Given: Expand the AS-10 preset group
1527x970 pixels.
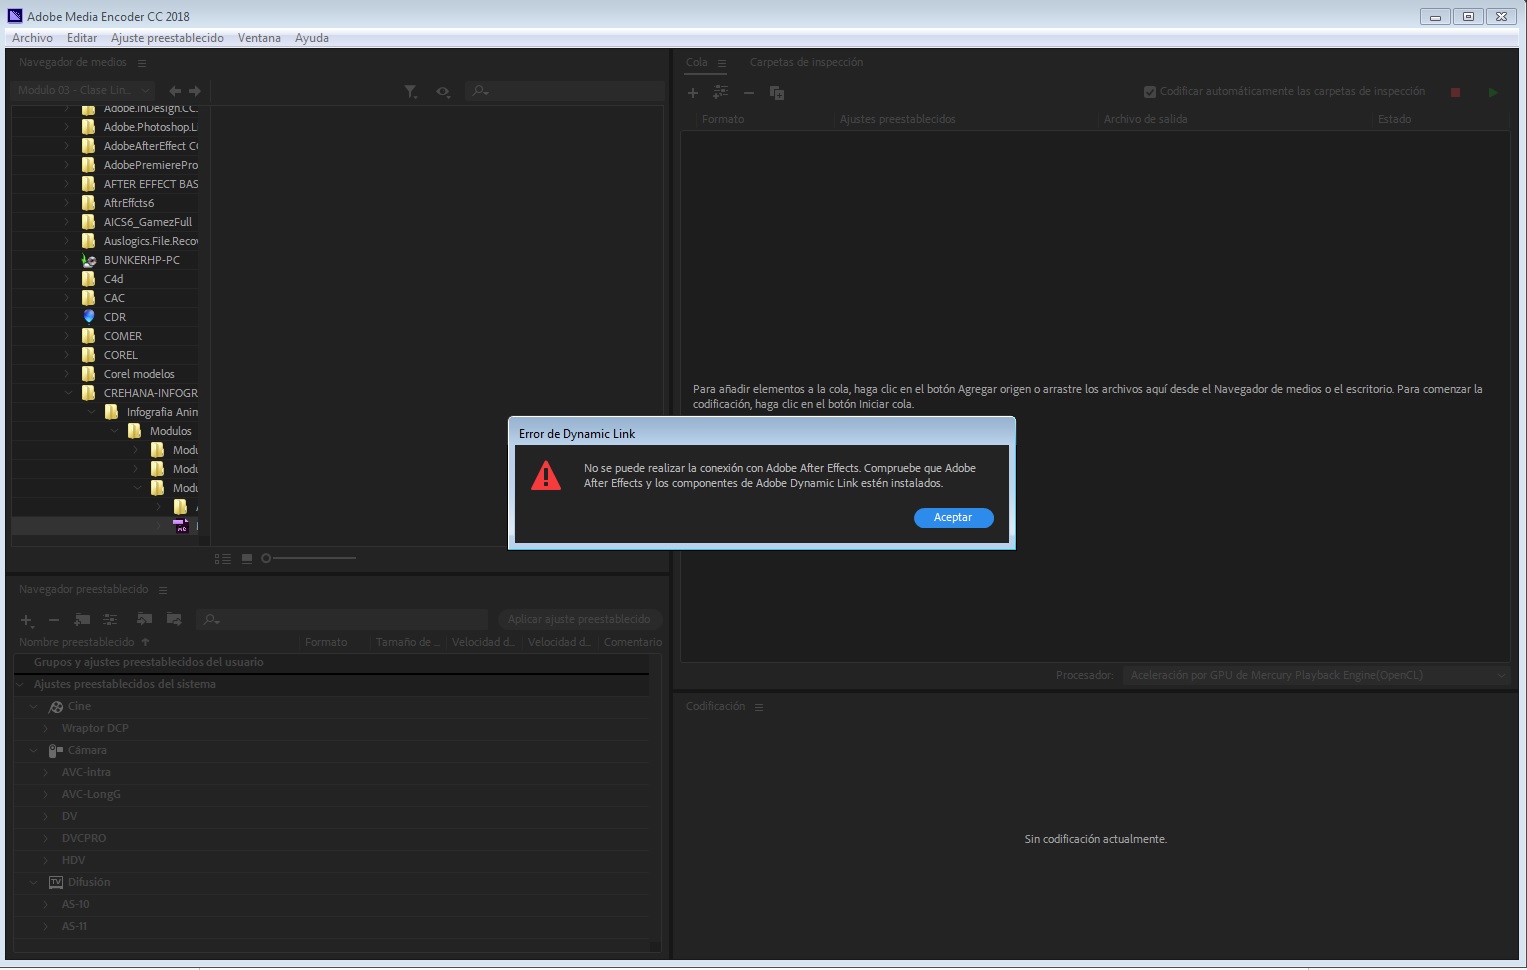Looking at the screenshot, I should coord(46,905).
